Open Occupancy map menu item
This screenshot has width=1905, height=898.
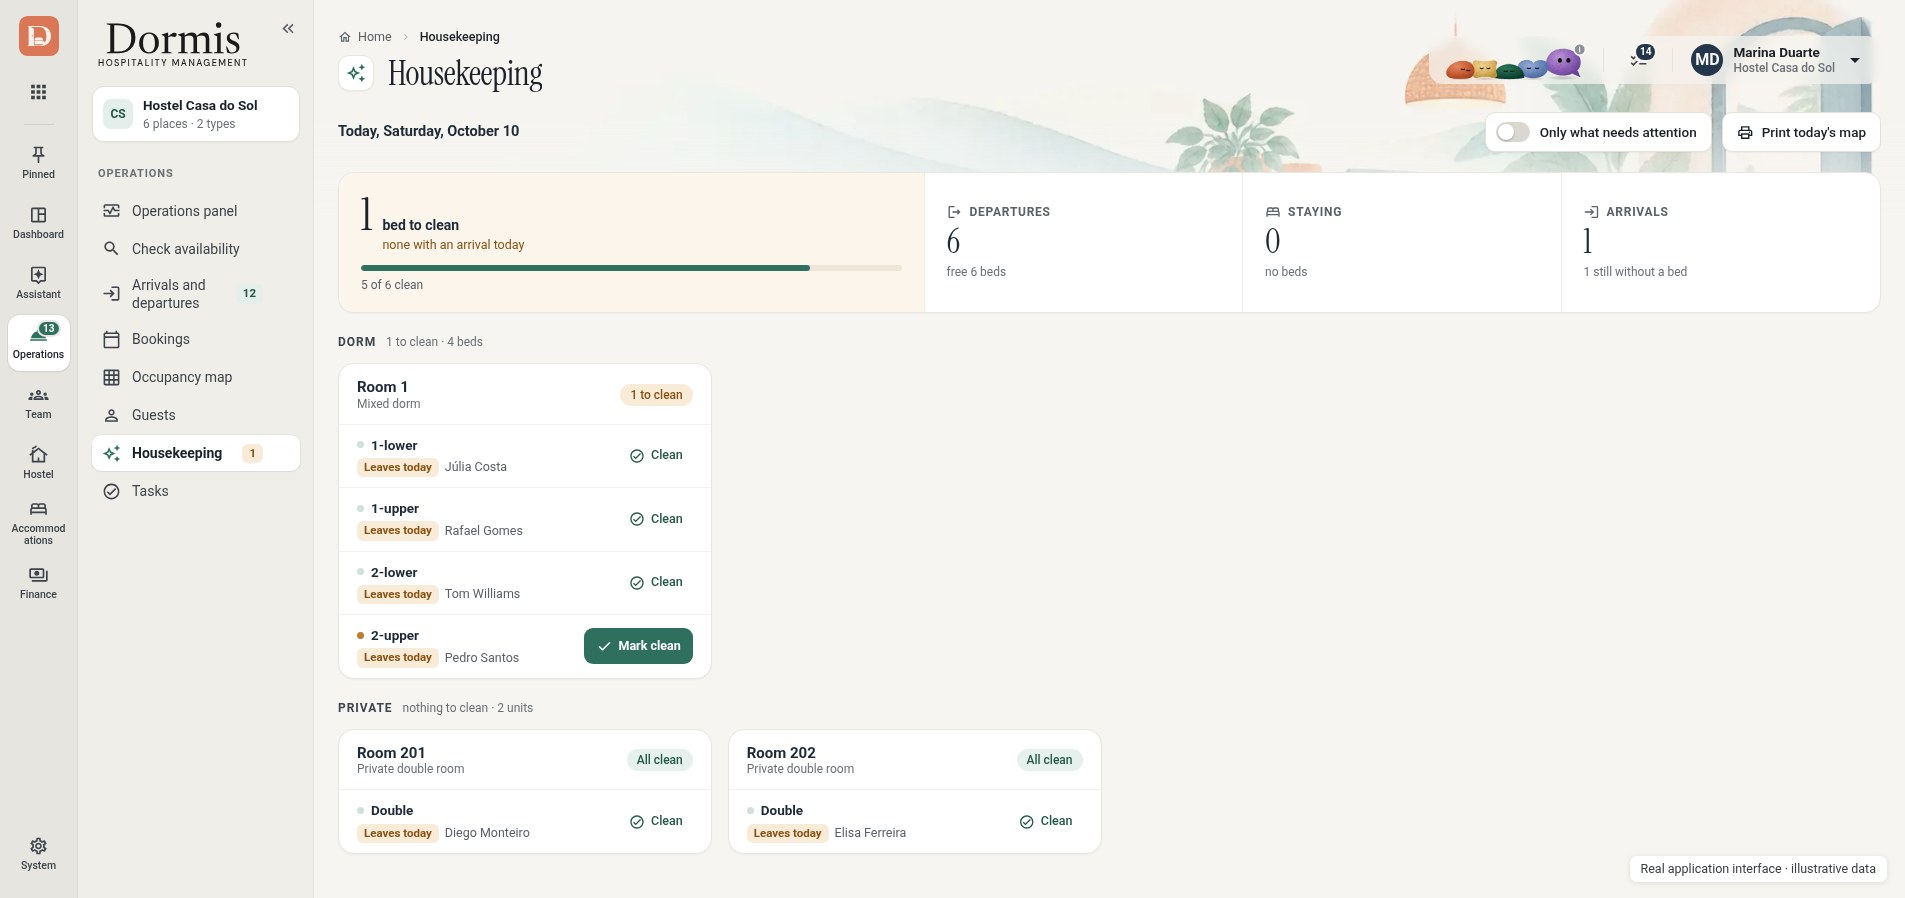pyautogui.click(x=196, y=377)
